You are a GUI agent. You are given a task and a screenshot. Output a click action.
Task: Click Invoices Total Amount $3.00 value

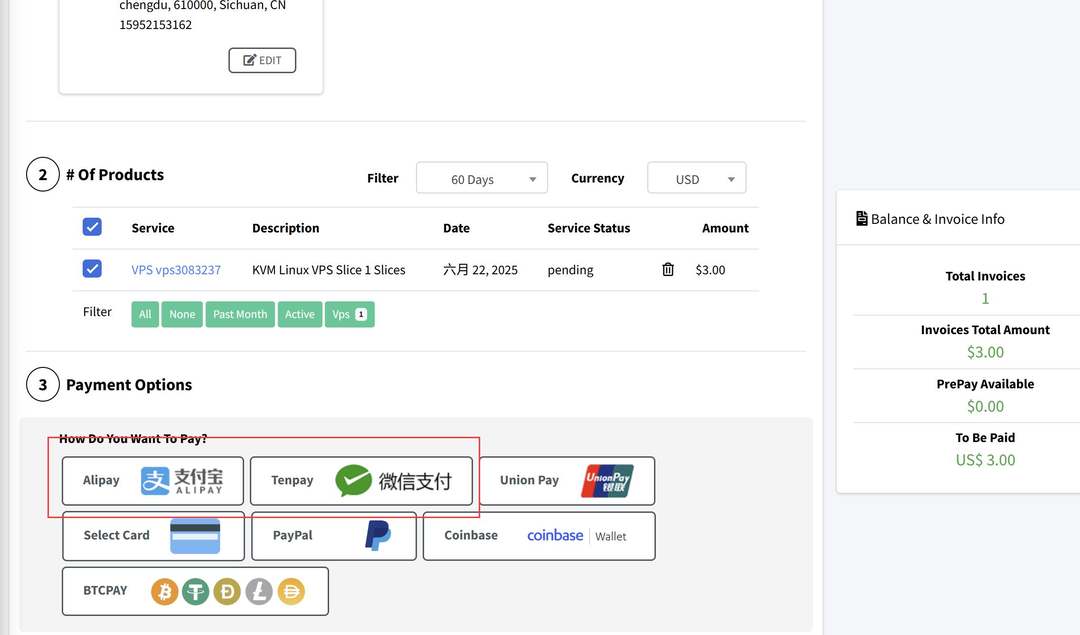coord(985,352)
